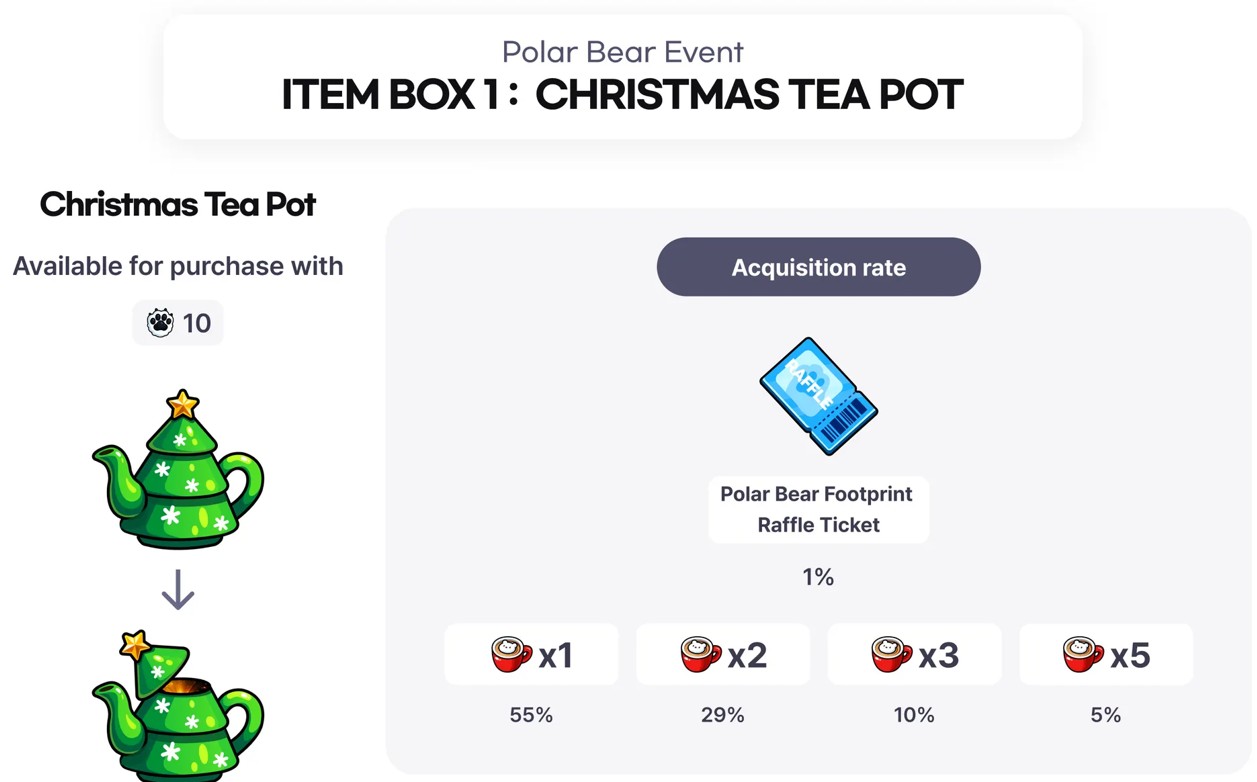Click the 55% rate text
The image size is (1257, 782).
click(531, 715)
